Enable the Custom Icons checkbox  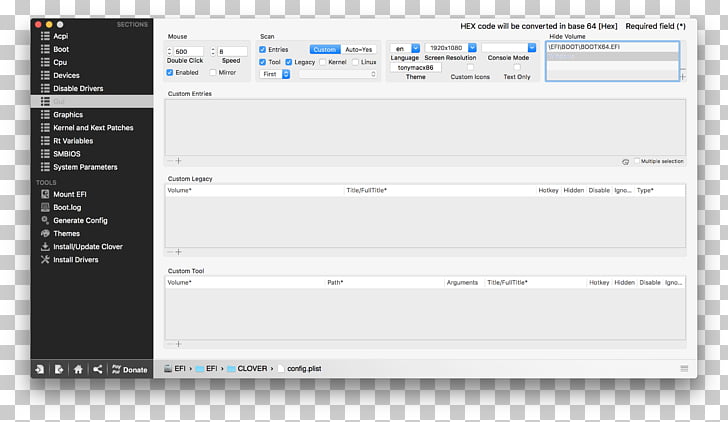pos(470,67)
